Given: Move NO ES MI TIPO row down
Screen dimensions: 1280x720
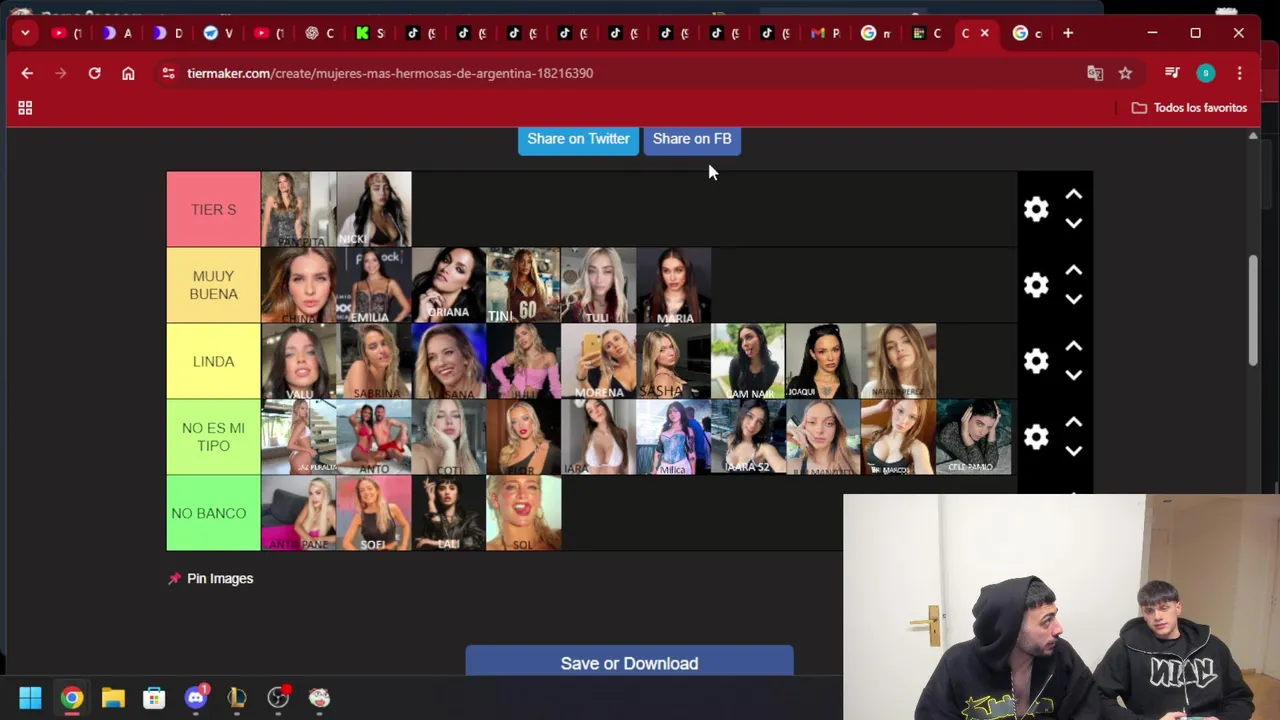Looking at the screenshot, I should (x=1073, y=451).
